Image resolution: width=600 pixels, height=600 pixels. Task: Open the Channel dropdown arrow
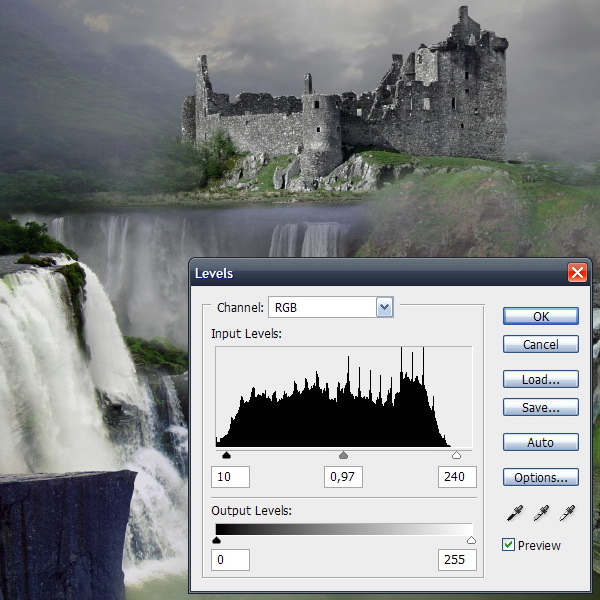(x=385, y=308)
